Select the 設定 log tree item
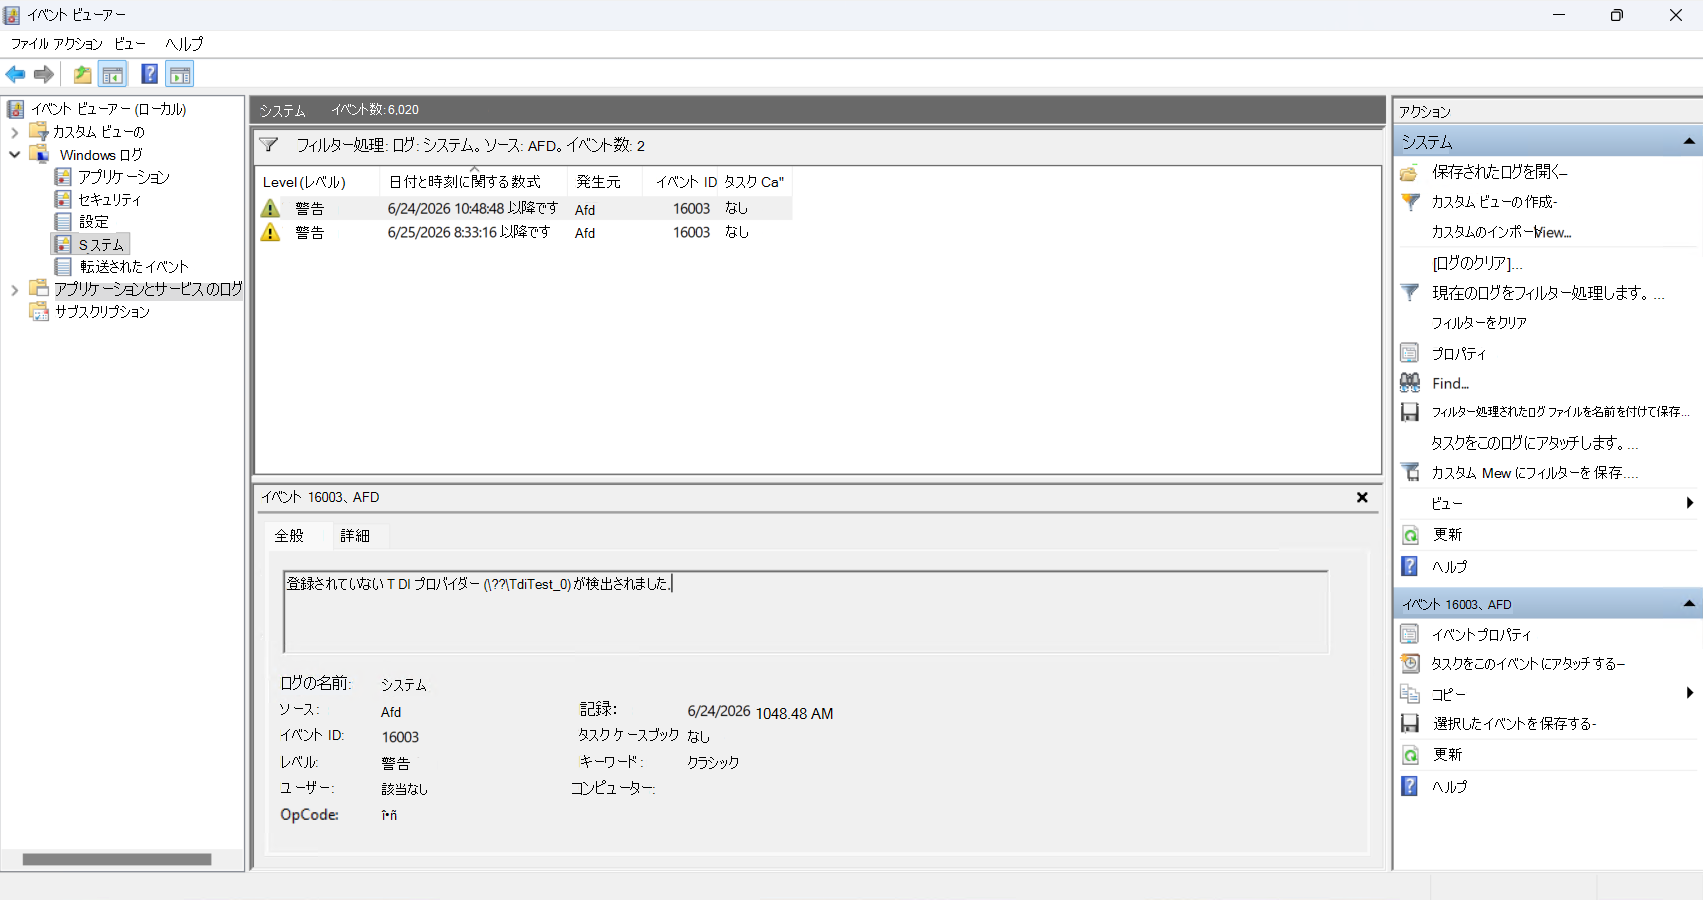Screen dimensions: 1703x900 pos(94,222)
